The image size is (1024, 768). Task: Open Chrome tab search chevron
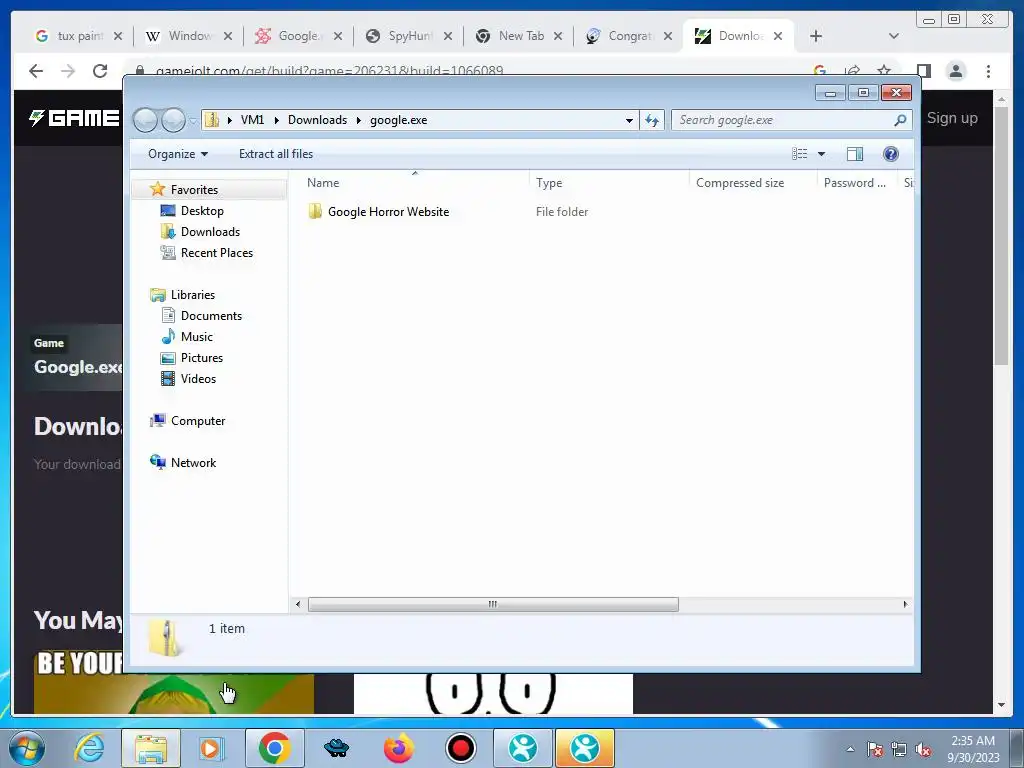(894, 36)
